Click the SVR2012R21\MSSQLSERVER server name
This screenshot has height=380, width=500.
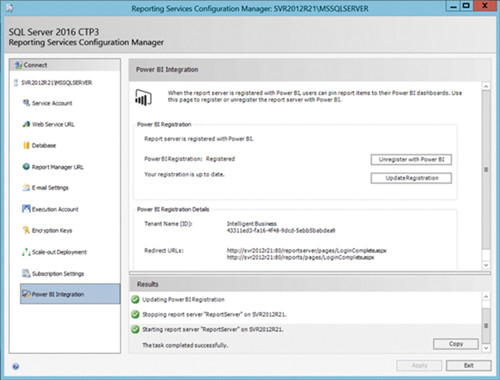[x=57, y=83]
